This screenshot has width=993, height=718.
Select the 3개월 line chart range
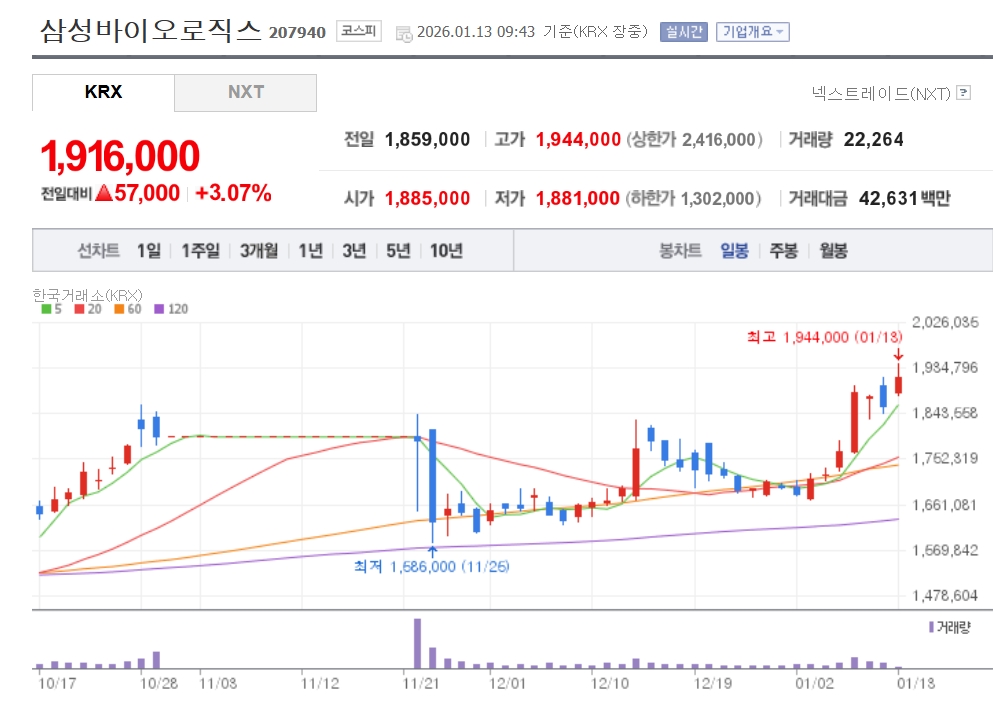coord(258,251)
